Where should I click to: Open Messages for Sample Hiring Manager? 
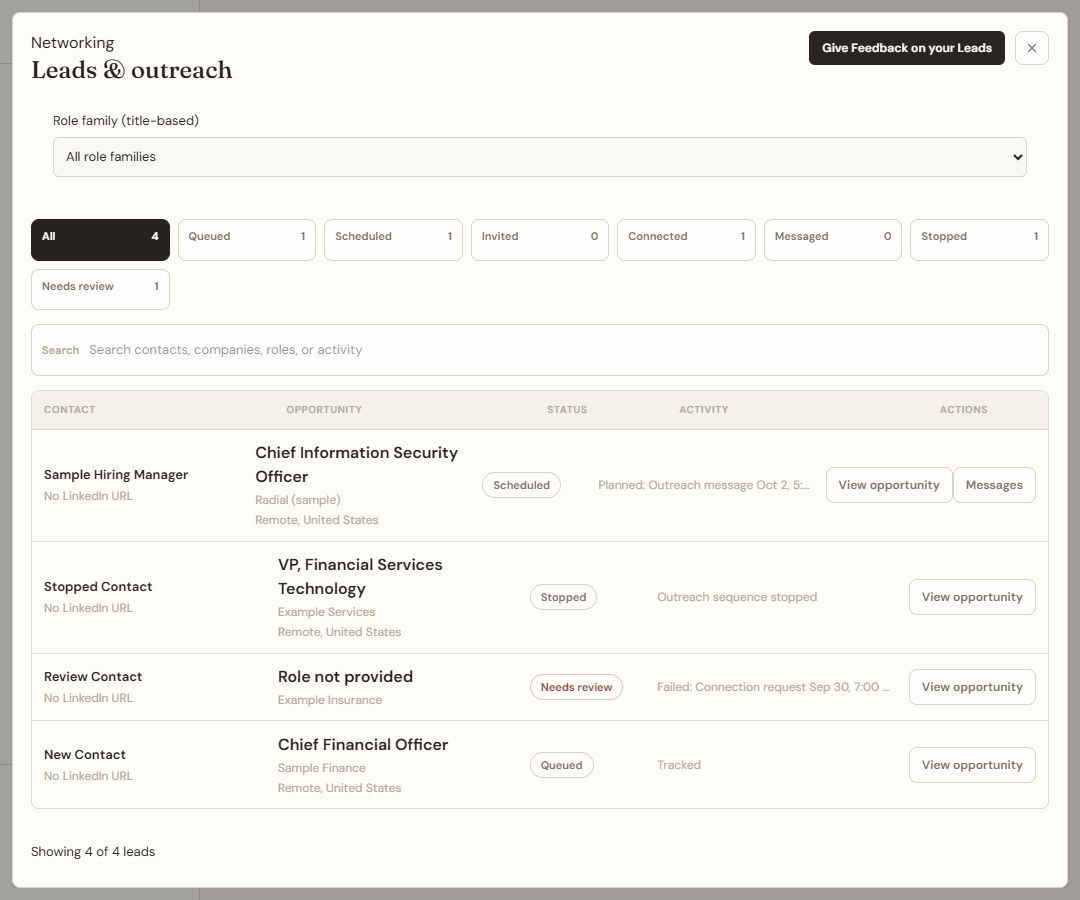click(994, 485)
